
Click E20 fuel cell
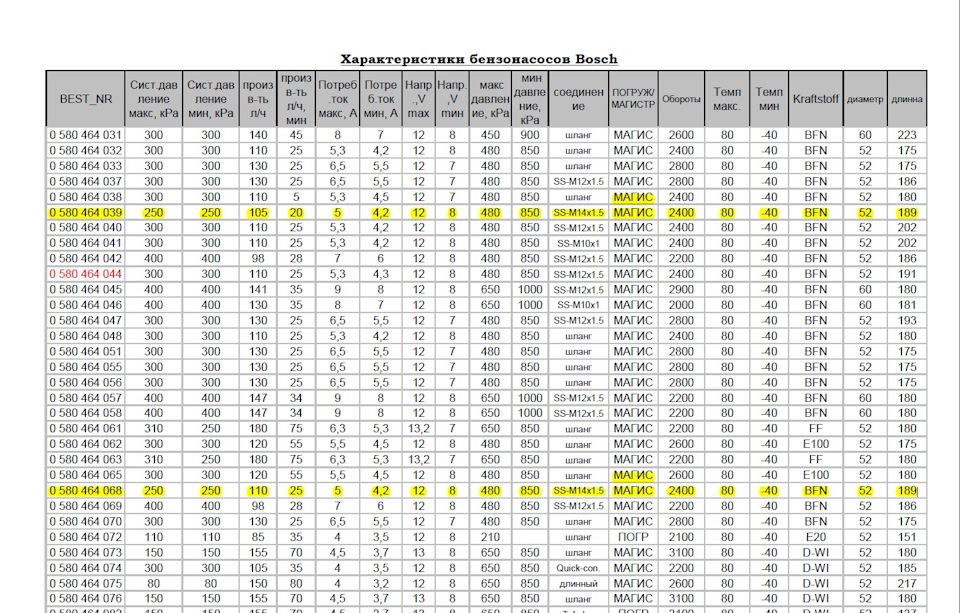pyautogui.click(x=816, y=537)
